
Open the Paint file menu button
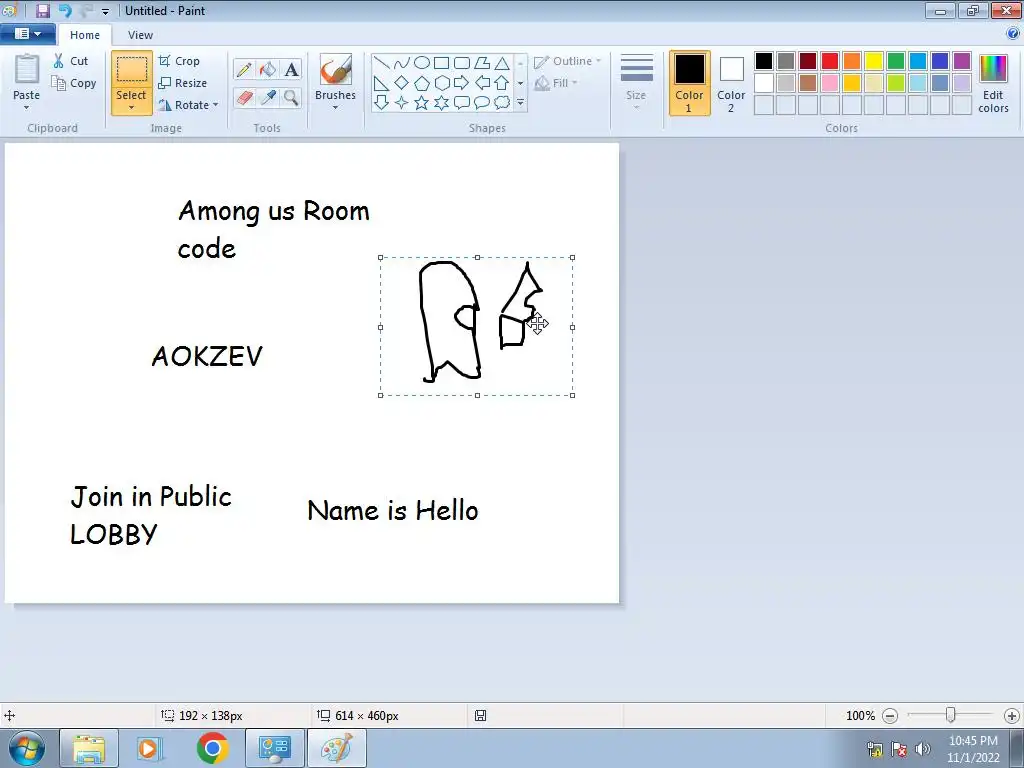pyautogui.click(x=27, y=34)
